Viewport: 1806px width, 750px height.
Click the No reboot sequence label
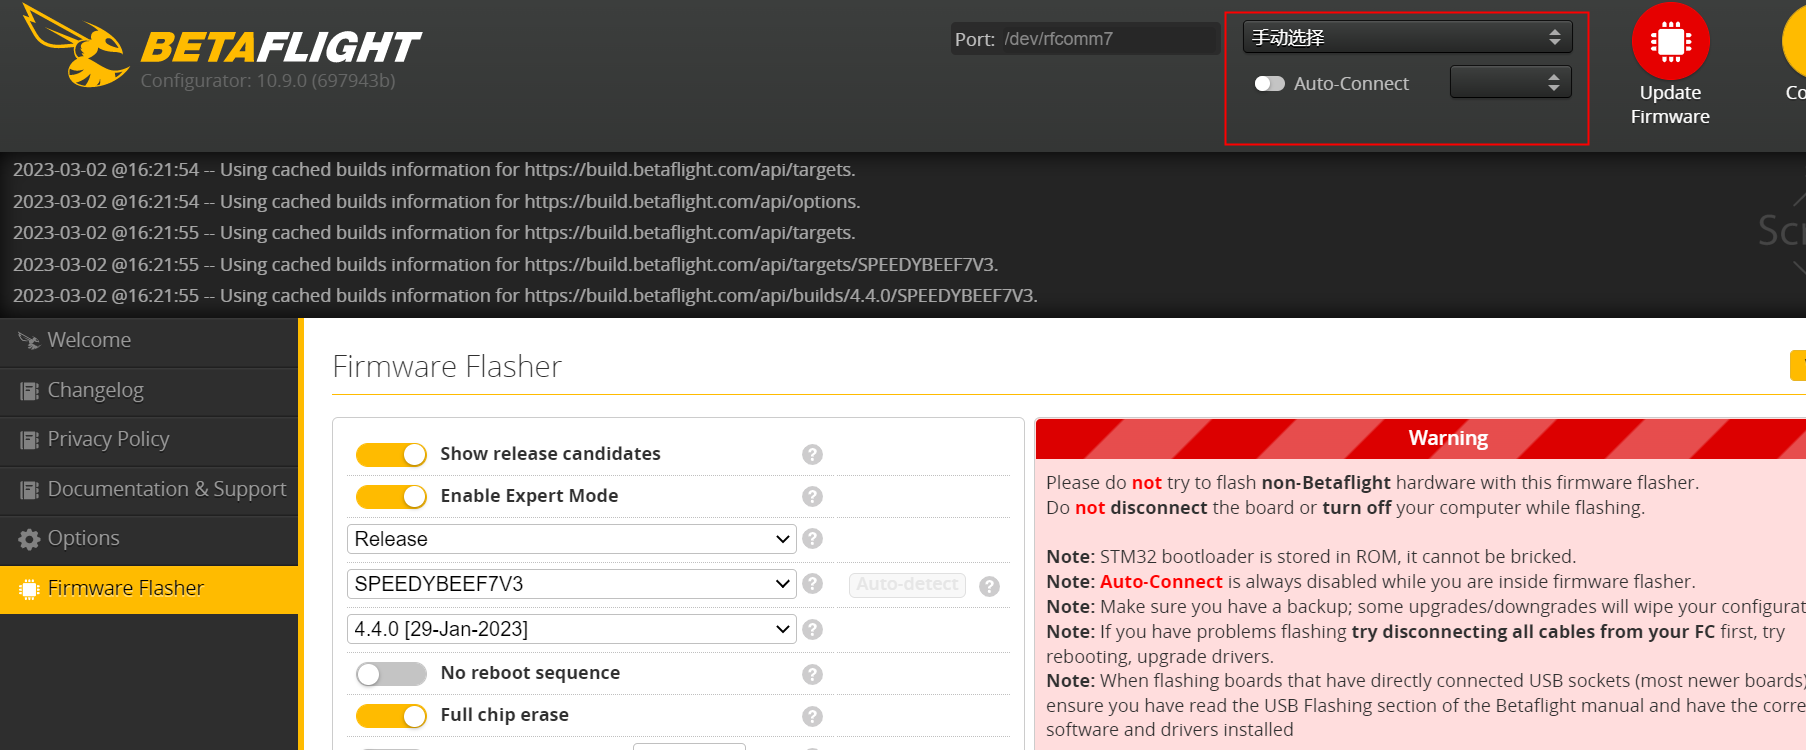point(530,673)
